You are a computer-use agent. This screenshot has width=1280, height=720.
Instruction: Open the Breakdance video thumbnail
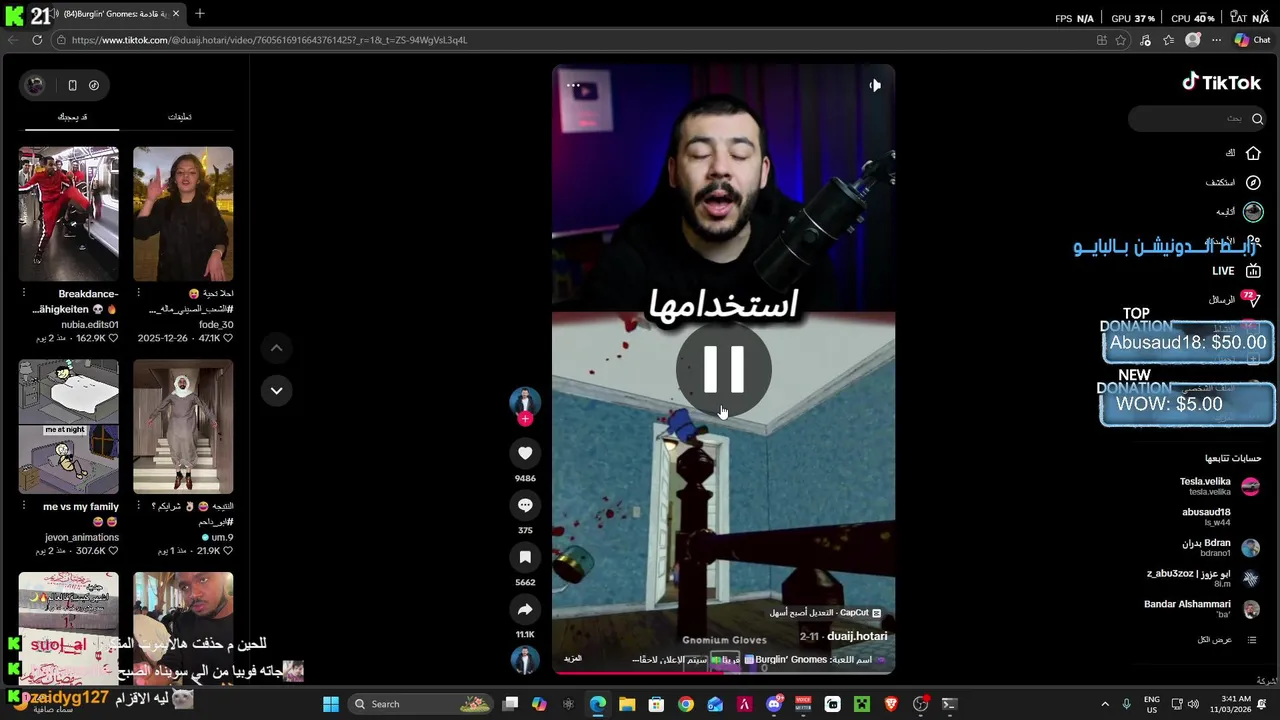[68, 214]
